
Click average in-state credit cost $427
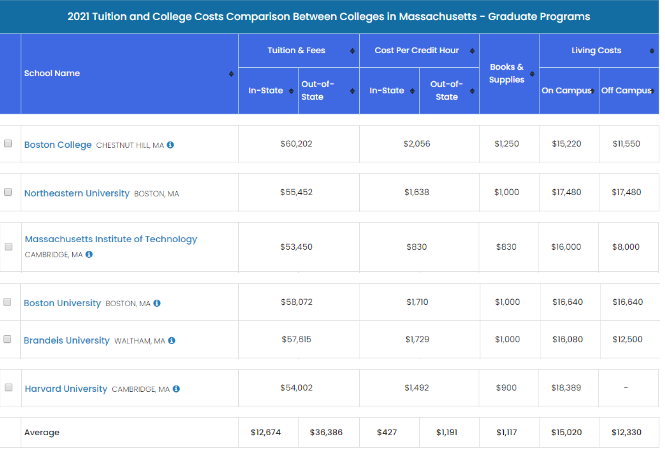click(387, 432)
